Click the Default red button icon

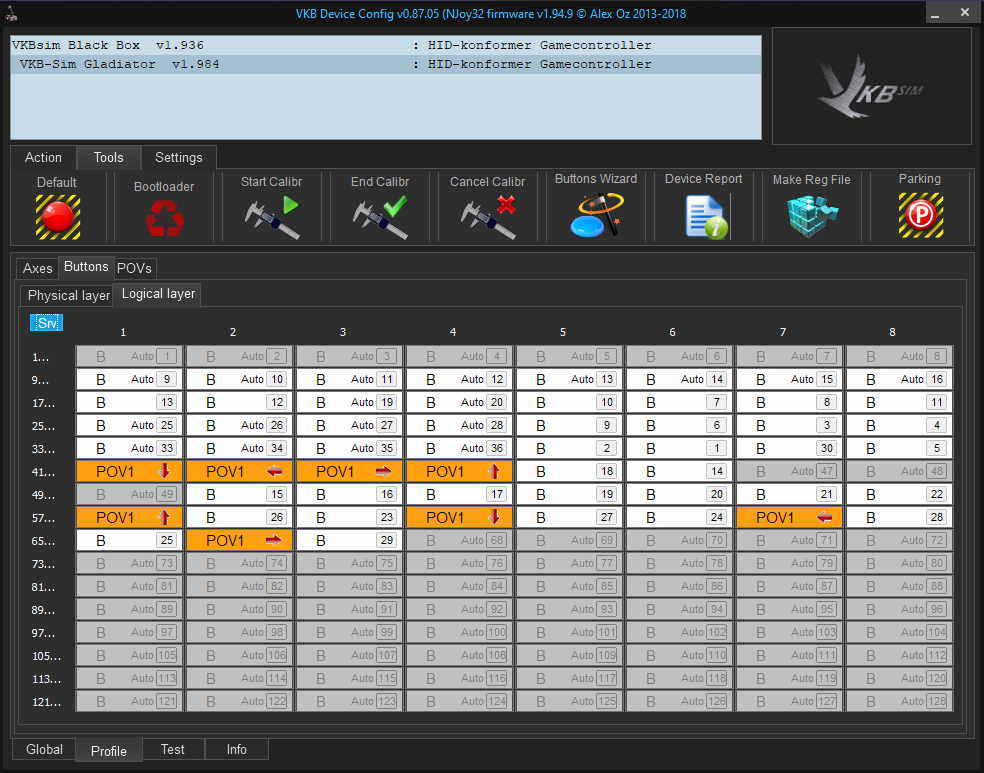57,215
